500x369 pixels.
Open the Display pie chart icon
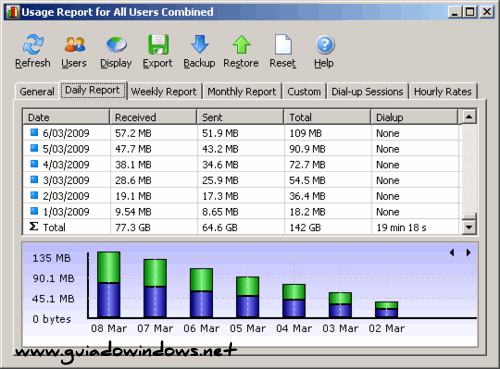click(x=116, y=45)
